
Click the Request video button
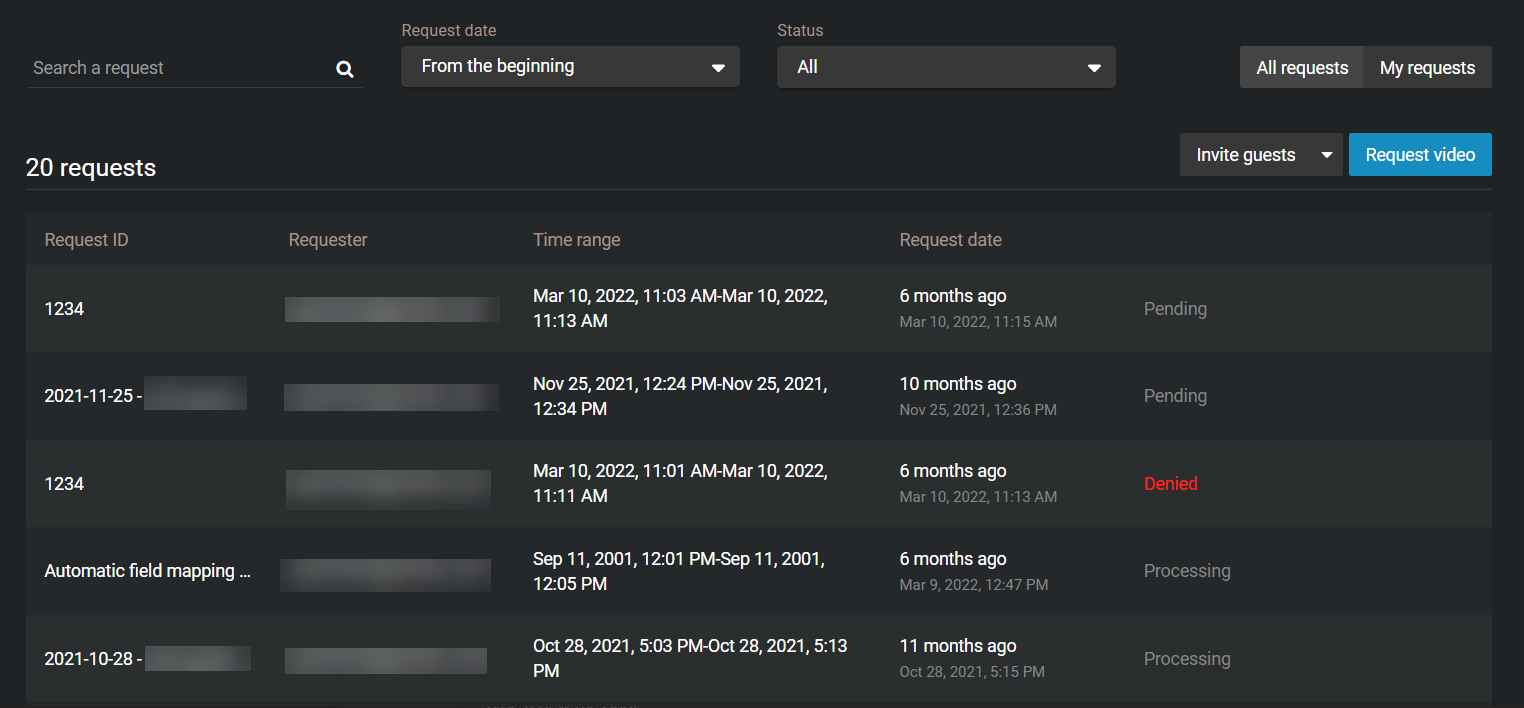[1420, 155]
